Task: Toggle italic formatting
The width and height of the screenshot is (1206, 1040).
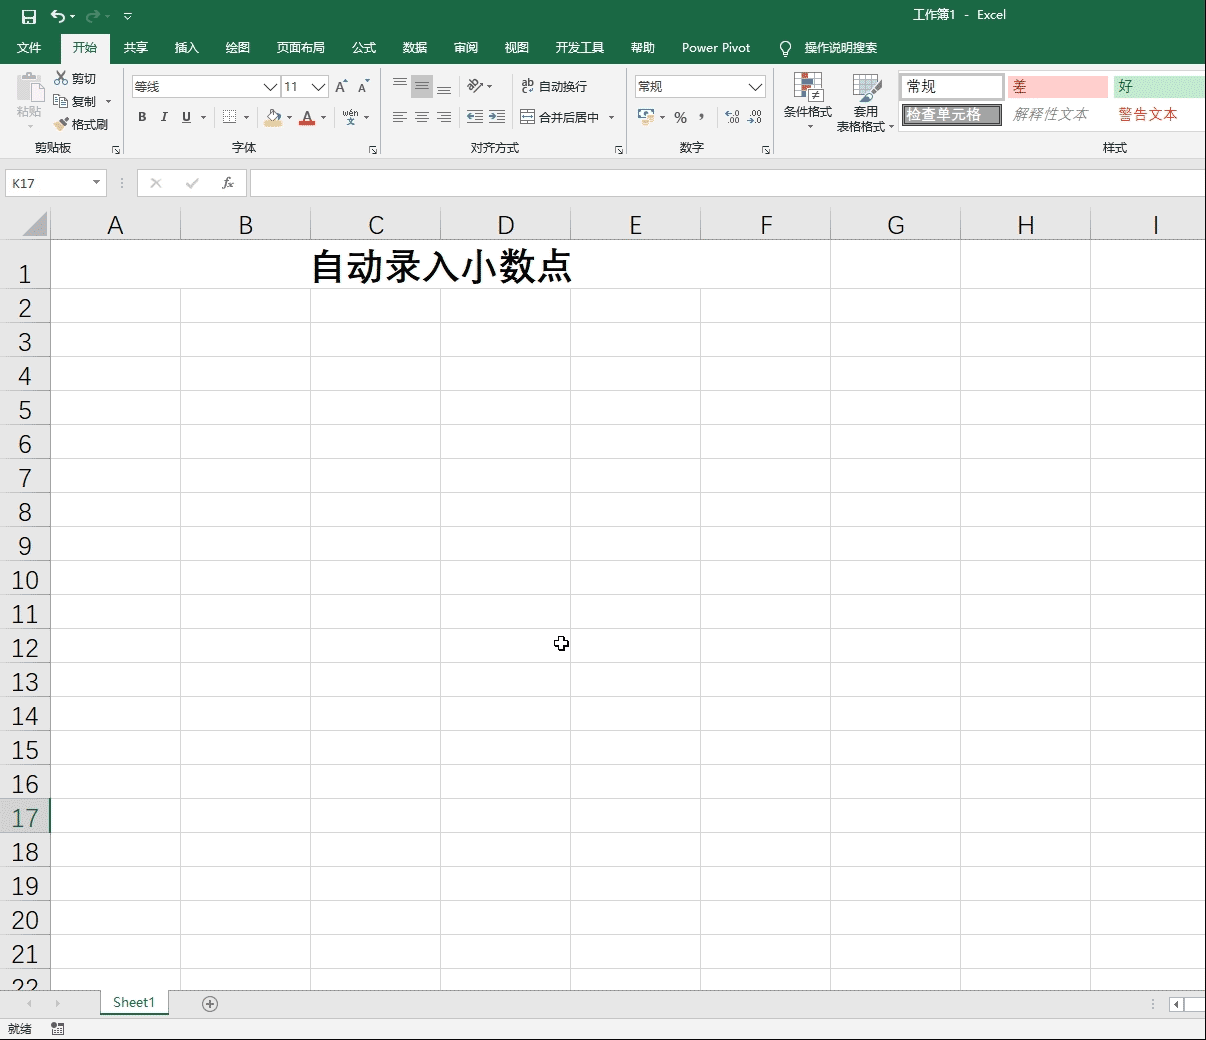Action: click(x=164, y=117)
